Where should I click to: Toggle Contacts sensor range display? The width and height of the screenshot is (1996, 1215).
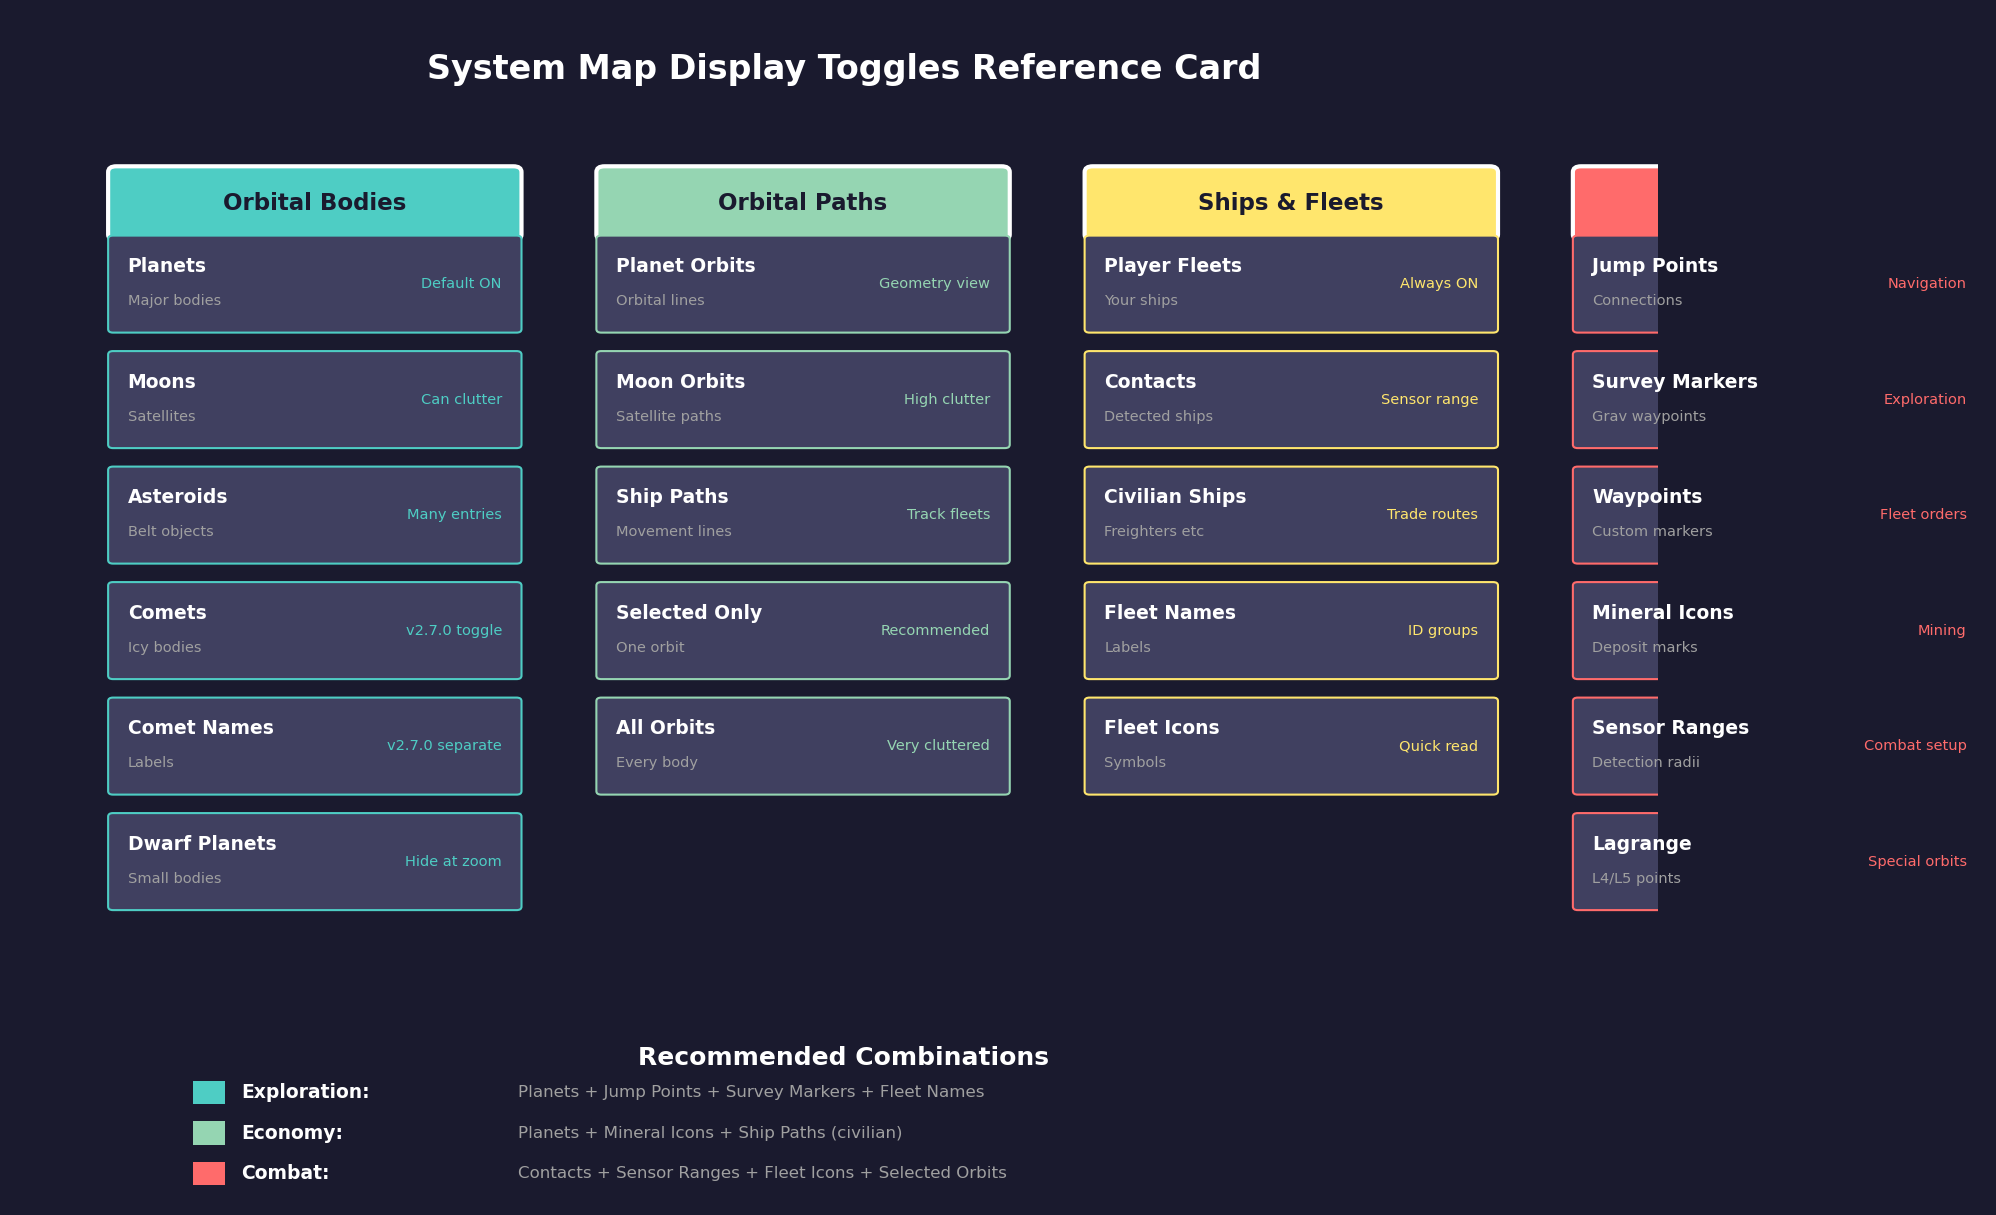(1290, 398)
